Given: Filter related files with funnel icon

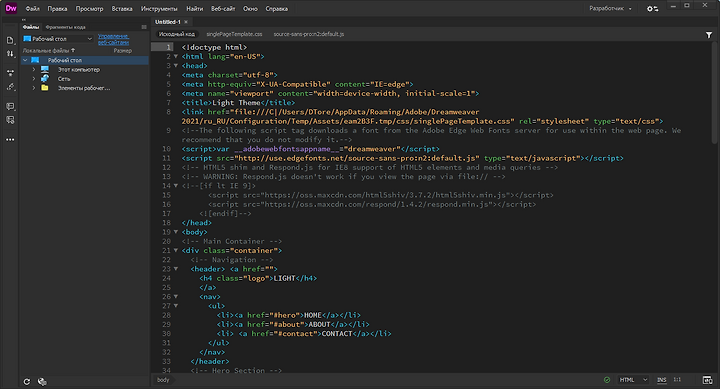Looking at the screenshot, I should tap(709, 34).
